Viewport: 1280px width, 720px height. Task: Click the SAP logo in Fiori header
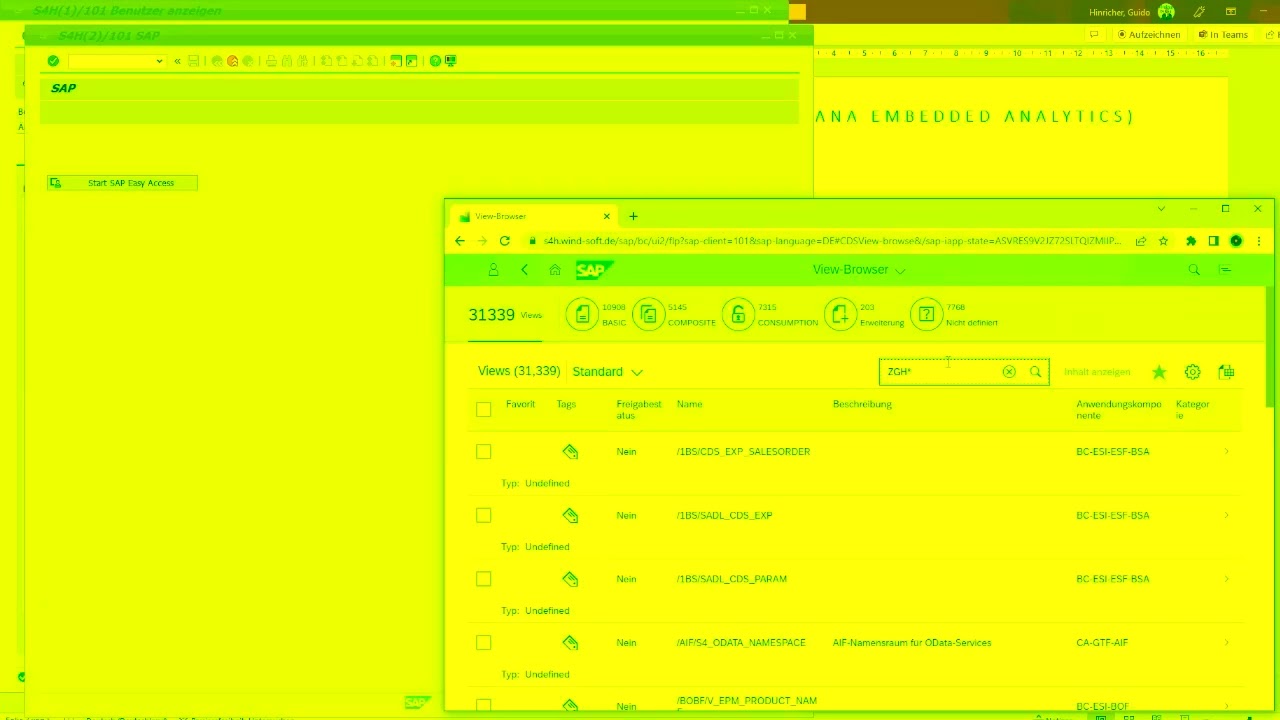(594, 270)
